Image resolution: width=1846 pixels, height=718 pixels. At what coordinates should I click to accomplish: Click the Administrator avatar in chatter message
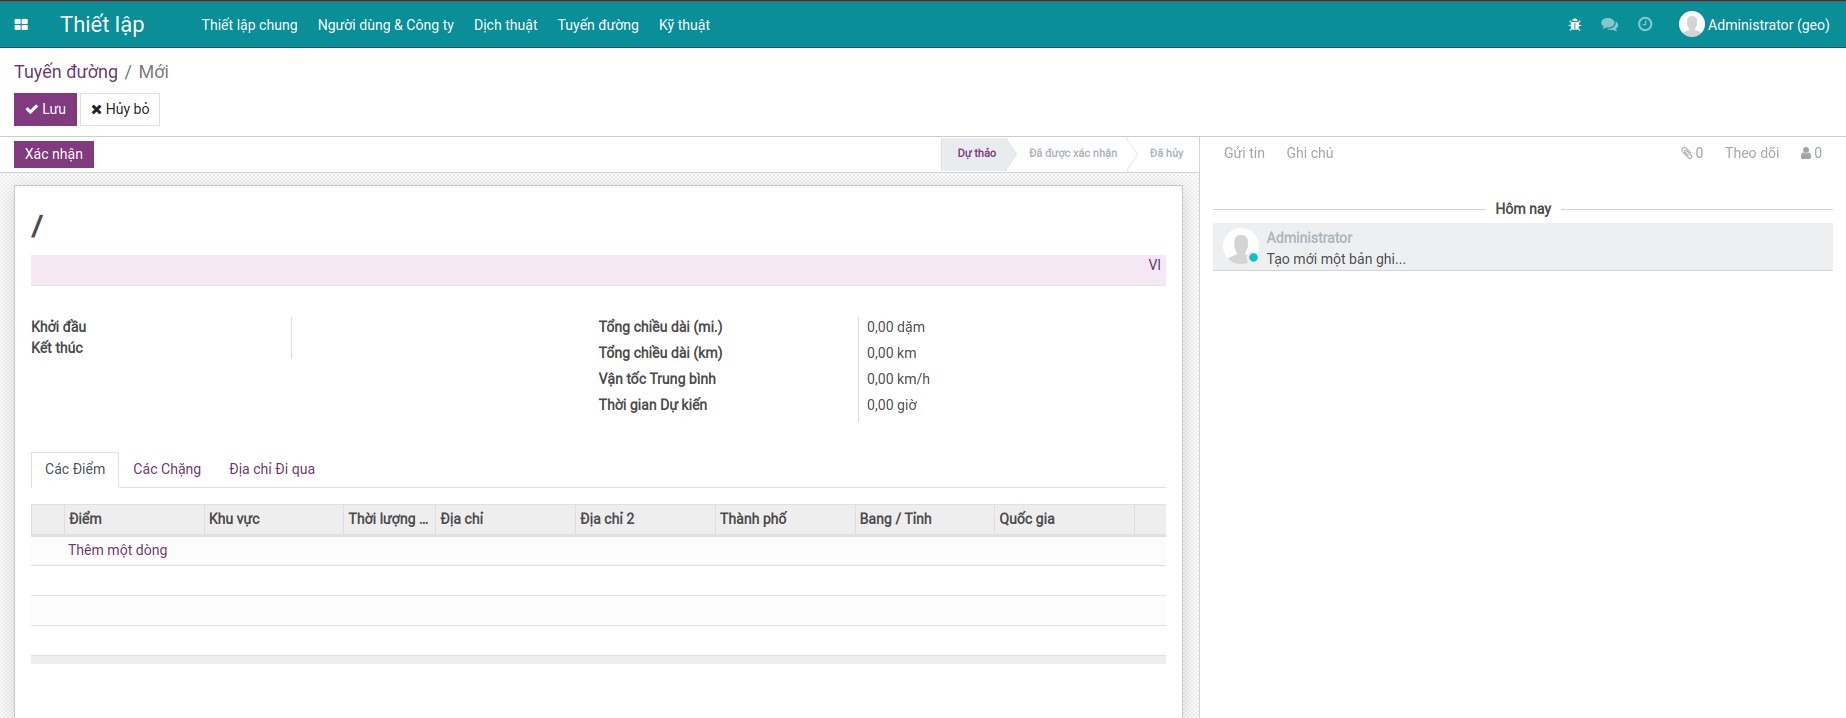point(1240,247)
